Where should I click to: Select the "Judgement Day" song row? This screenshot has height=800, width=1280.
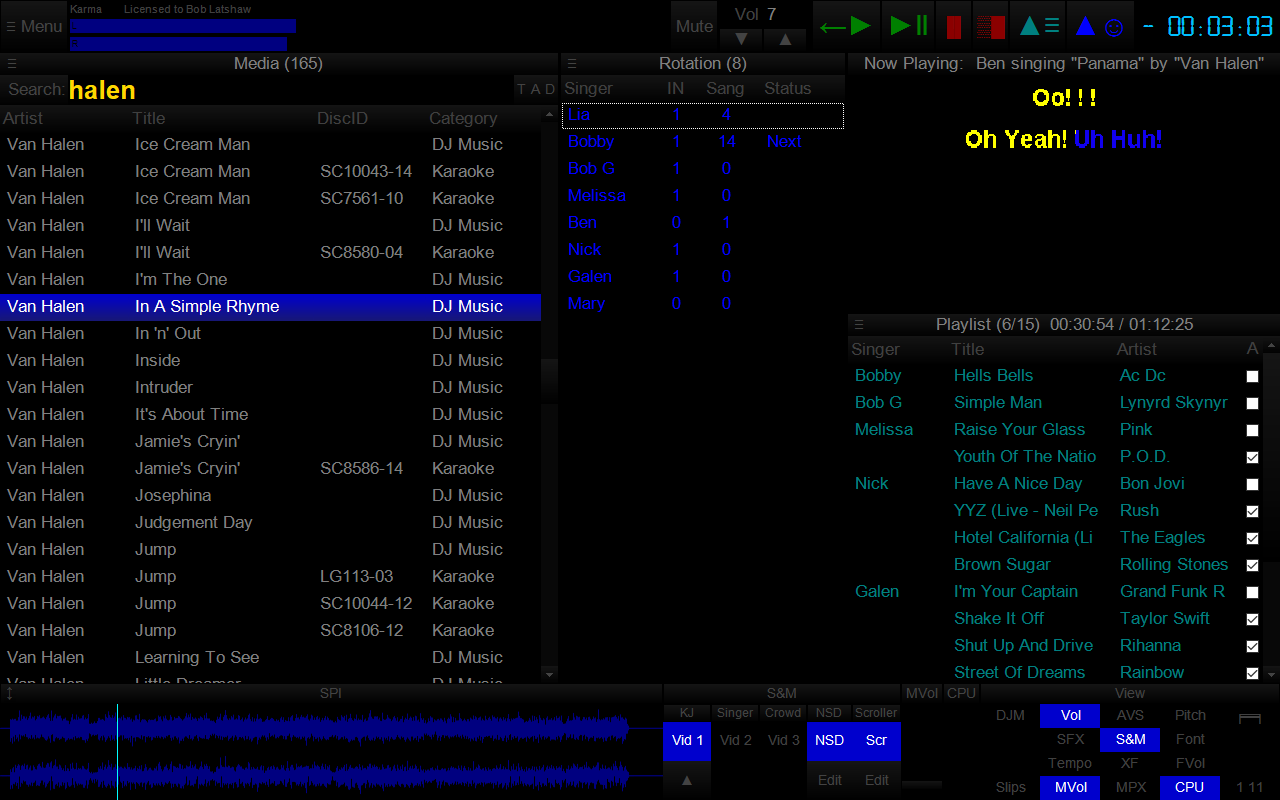pos(270,523)
